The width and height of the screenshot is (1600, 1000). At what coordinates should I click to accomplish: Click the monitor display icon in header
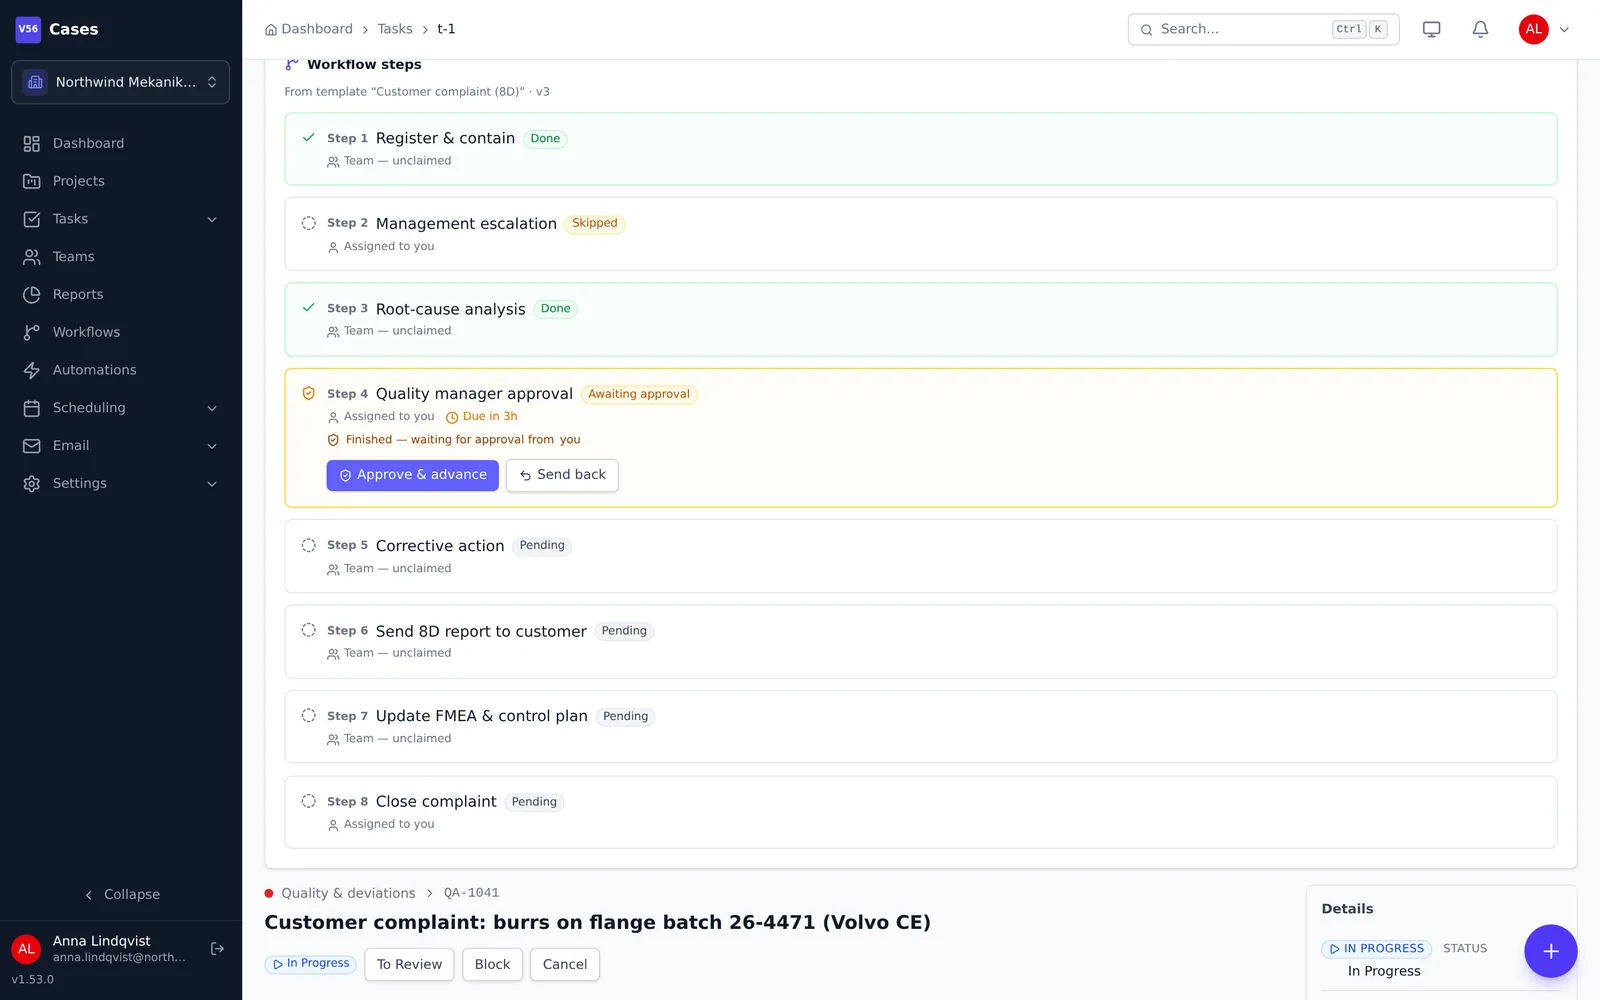[1432, 29]
